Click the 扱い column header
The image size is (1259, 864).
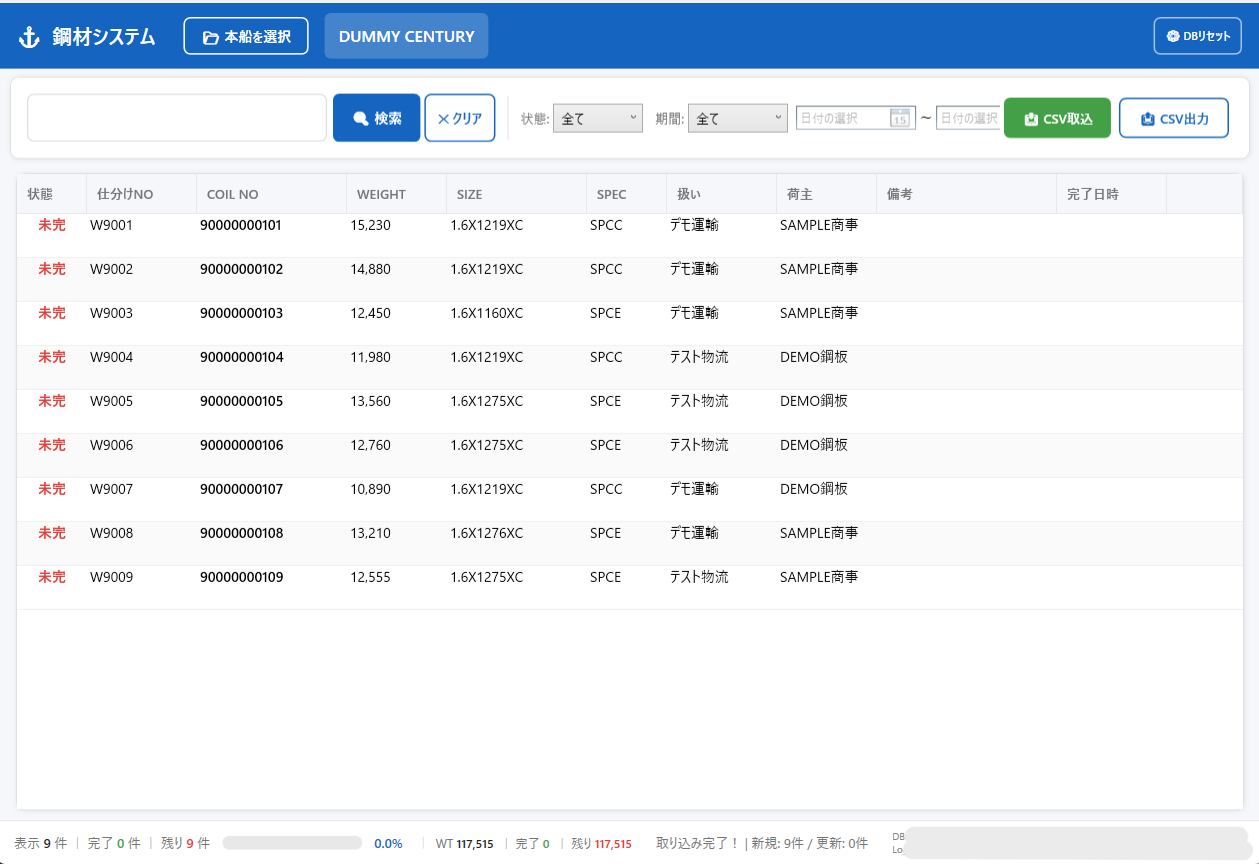(722, 194)
